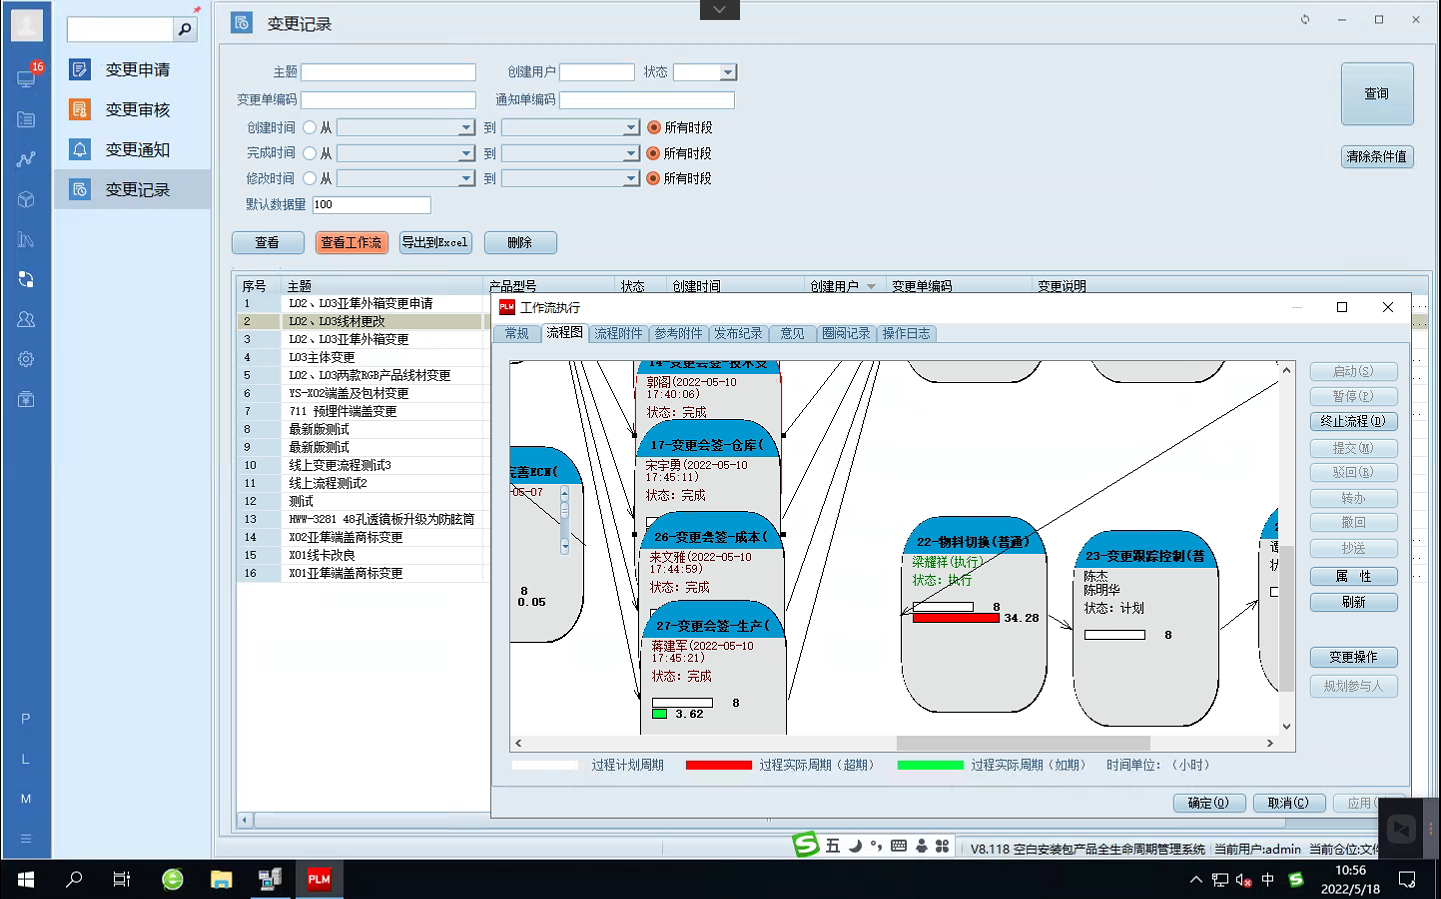Open the 操作日志 tab in workflow dialog
The width and height of the screenshot is (1441, 899).
point(906,333)
